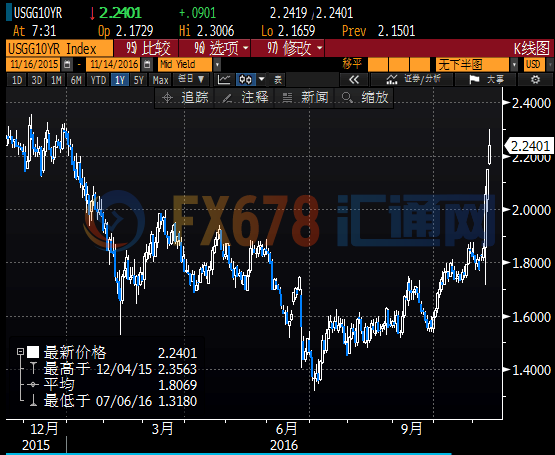
Task: Select 最低于 low marker in legend
Action: coord(33,400)
